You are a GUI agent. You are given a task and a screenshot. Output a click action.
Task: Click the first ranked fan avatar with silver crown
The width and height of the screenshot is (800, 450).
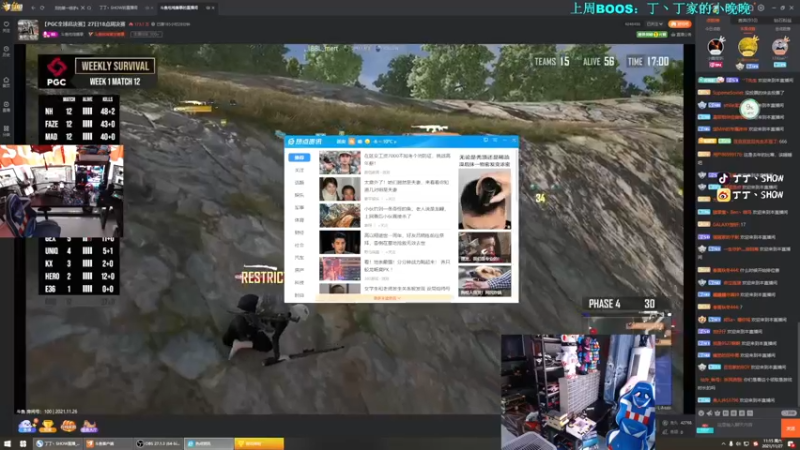pyautogui.click(x=716, y=47)
